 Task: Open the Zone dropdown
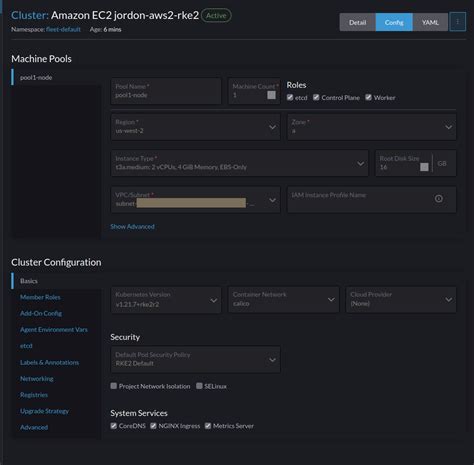point(372,127)
